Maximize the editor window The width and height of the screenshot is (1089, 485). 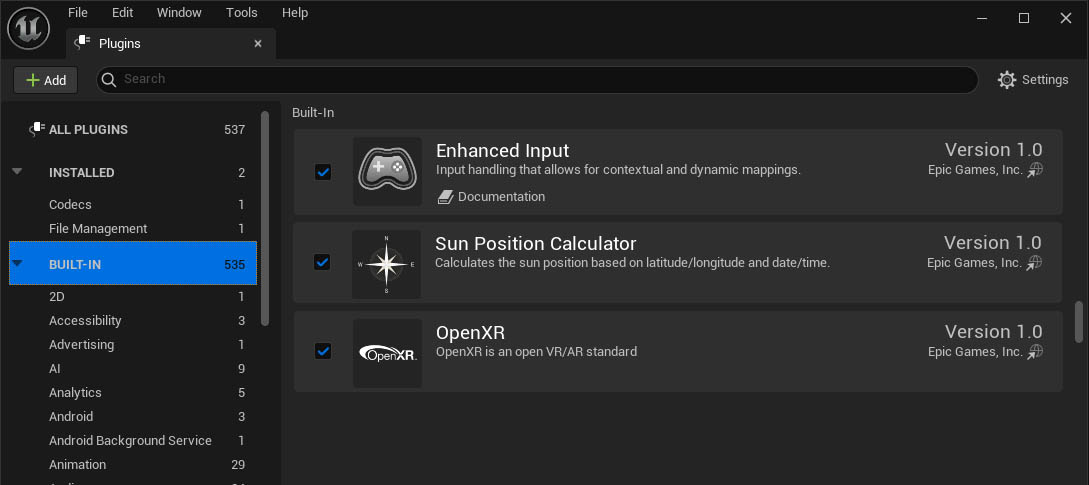[x=1024, y=18]
